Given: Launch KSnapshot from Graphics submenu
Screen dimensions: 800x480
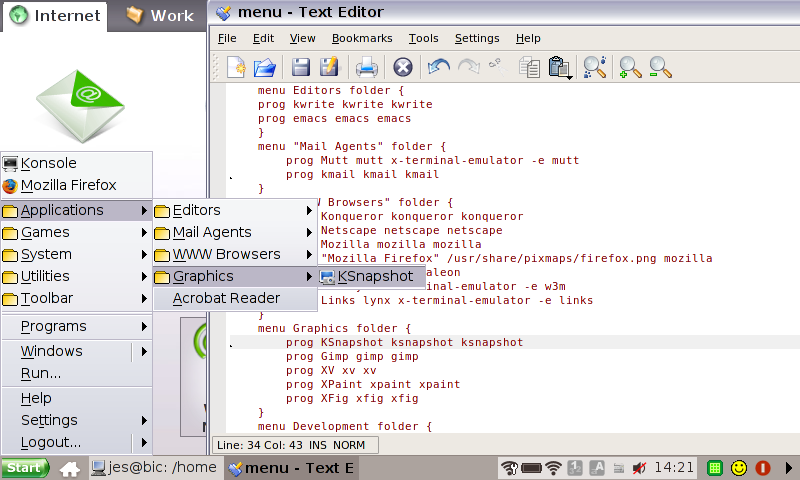Looking at the screenshot, I should click(373, 276).
